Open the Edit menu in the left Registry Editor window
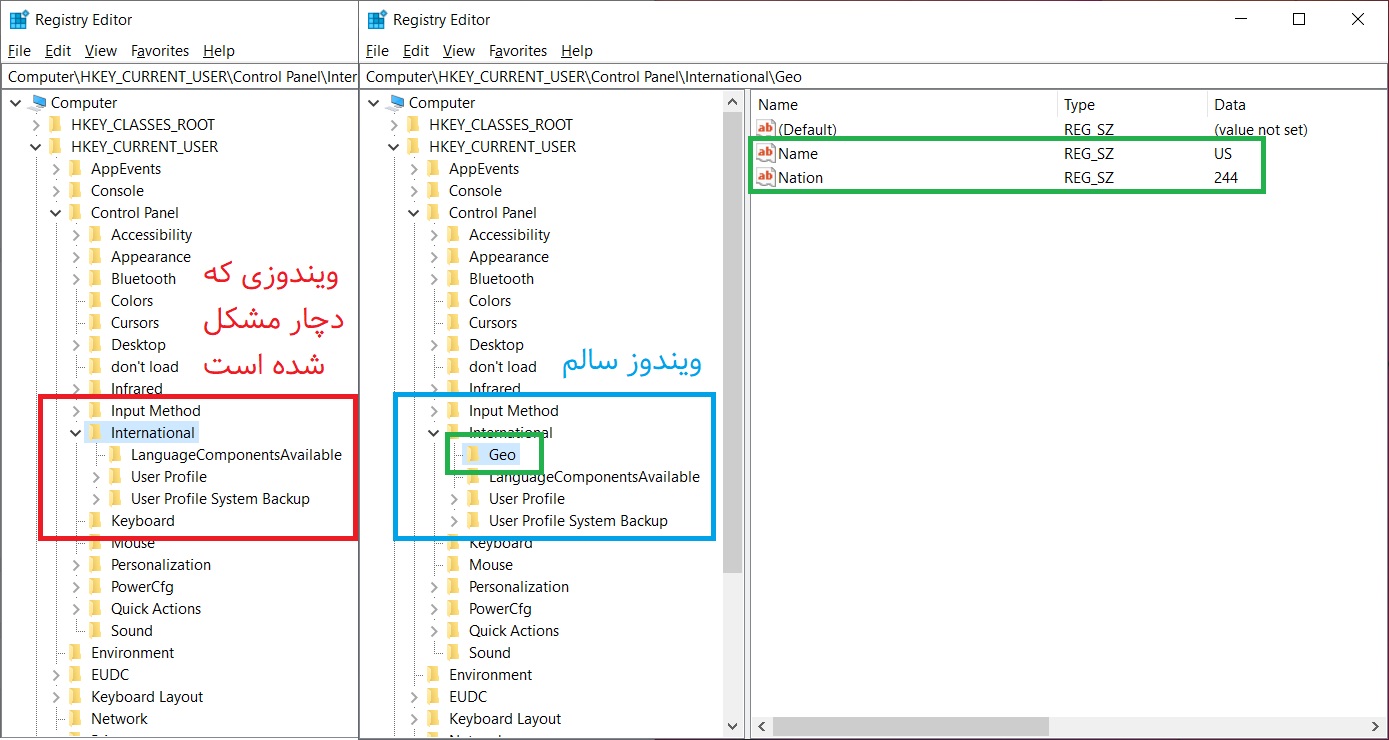The height and width of the screenshot is (740, 1389). 58,51
